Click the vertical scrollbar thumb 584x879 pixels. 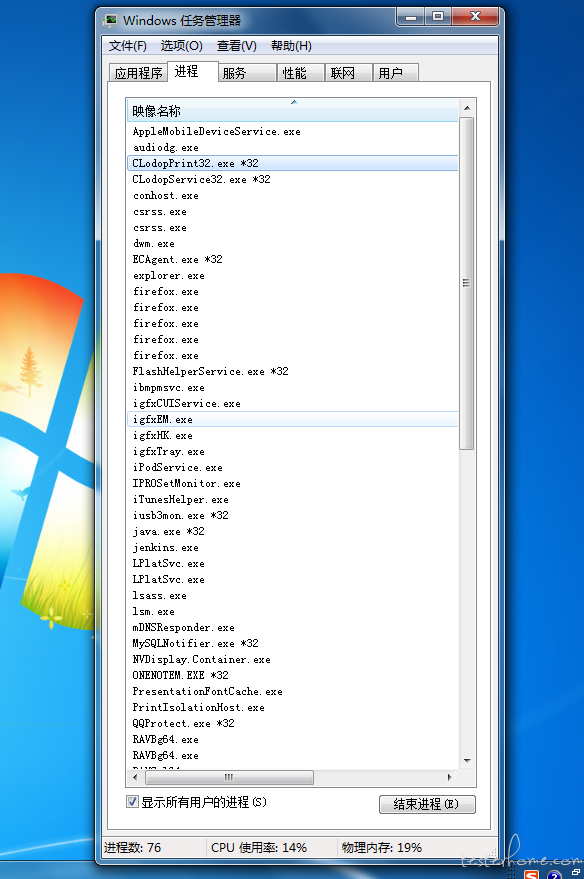pyautogui.click(x=466, y=283)
